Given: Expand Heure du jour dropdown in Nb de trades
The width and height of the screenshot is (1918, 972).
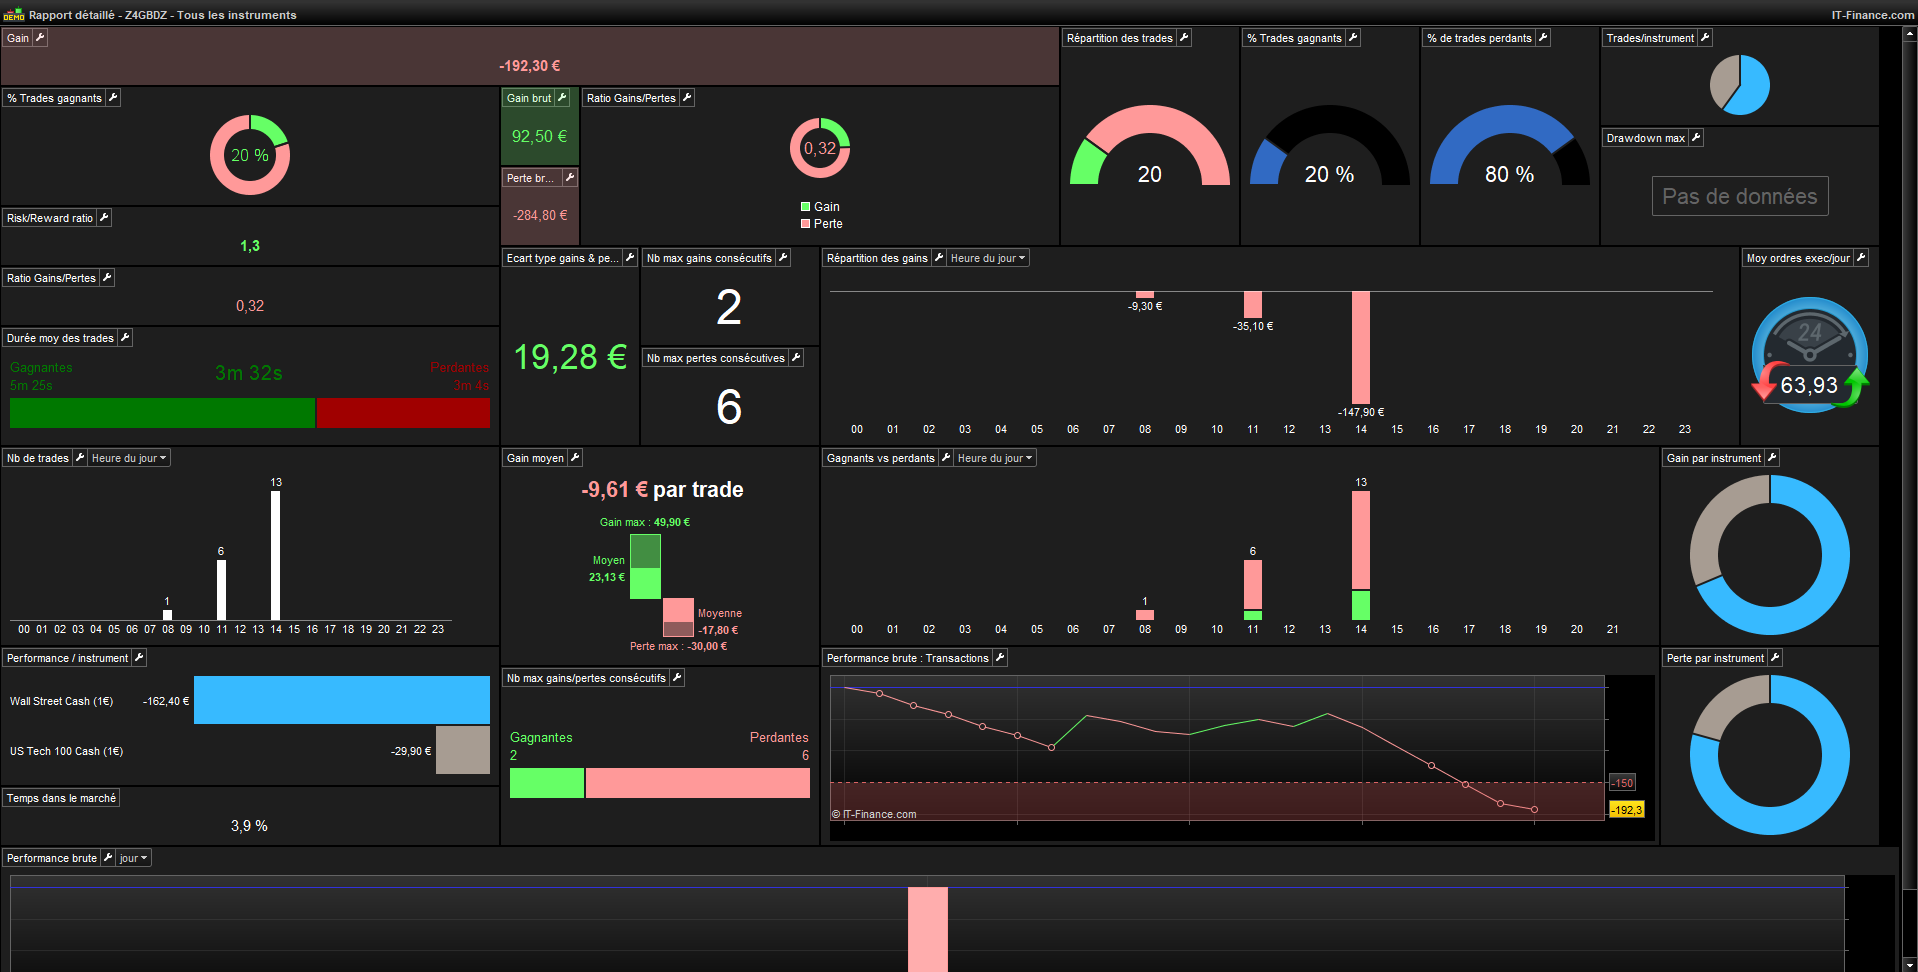Looking at the screenshot, I should (129, 458).
